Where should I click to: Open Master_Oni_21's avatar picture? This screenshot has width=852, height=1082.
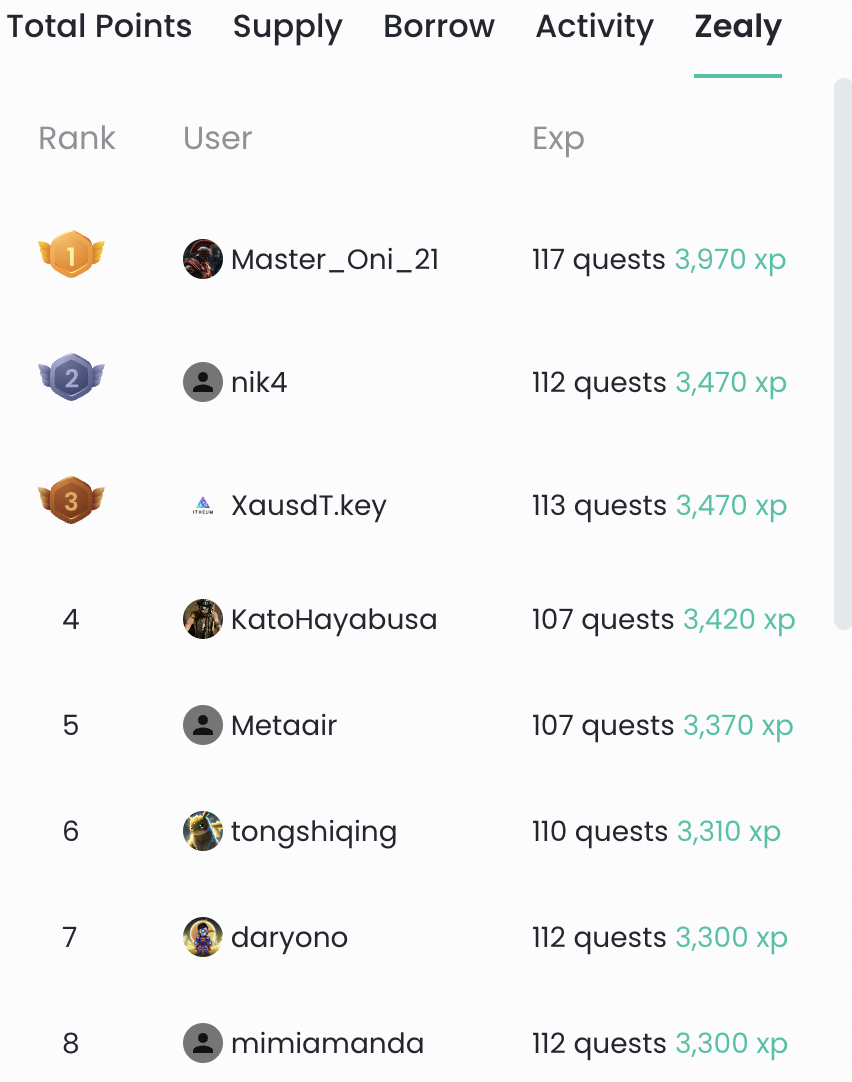203,259
